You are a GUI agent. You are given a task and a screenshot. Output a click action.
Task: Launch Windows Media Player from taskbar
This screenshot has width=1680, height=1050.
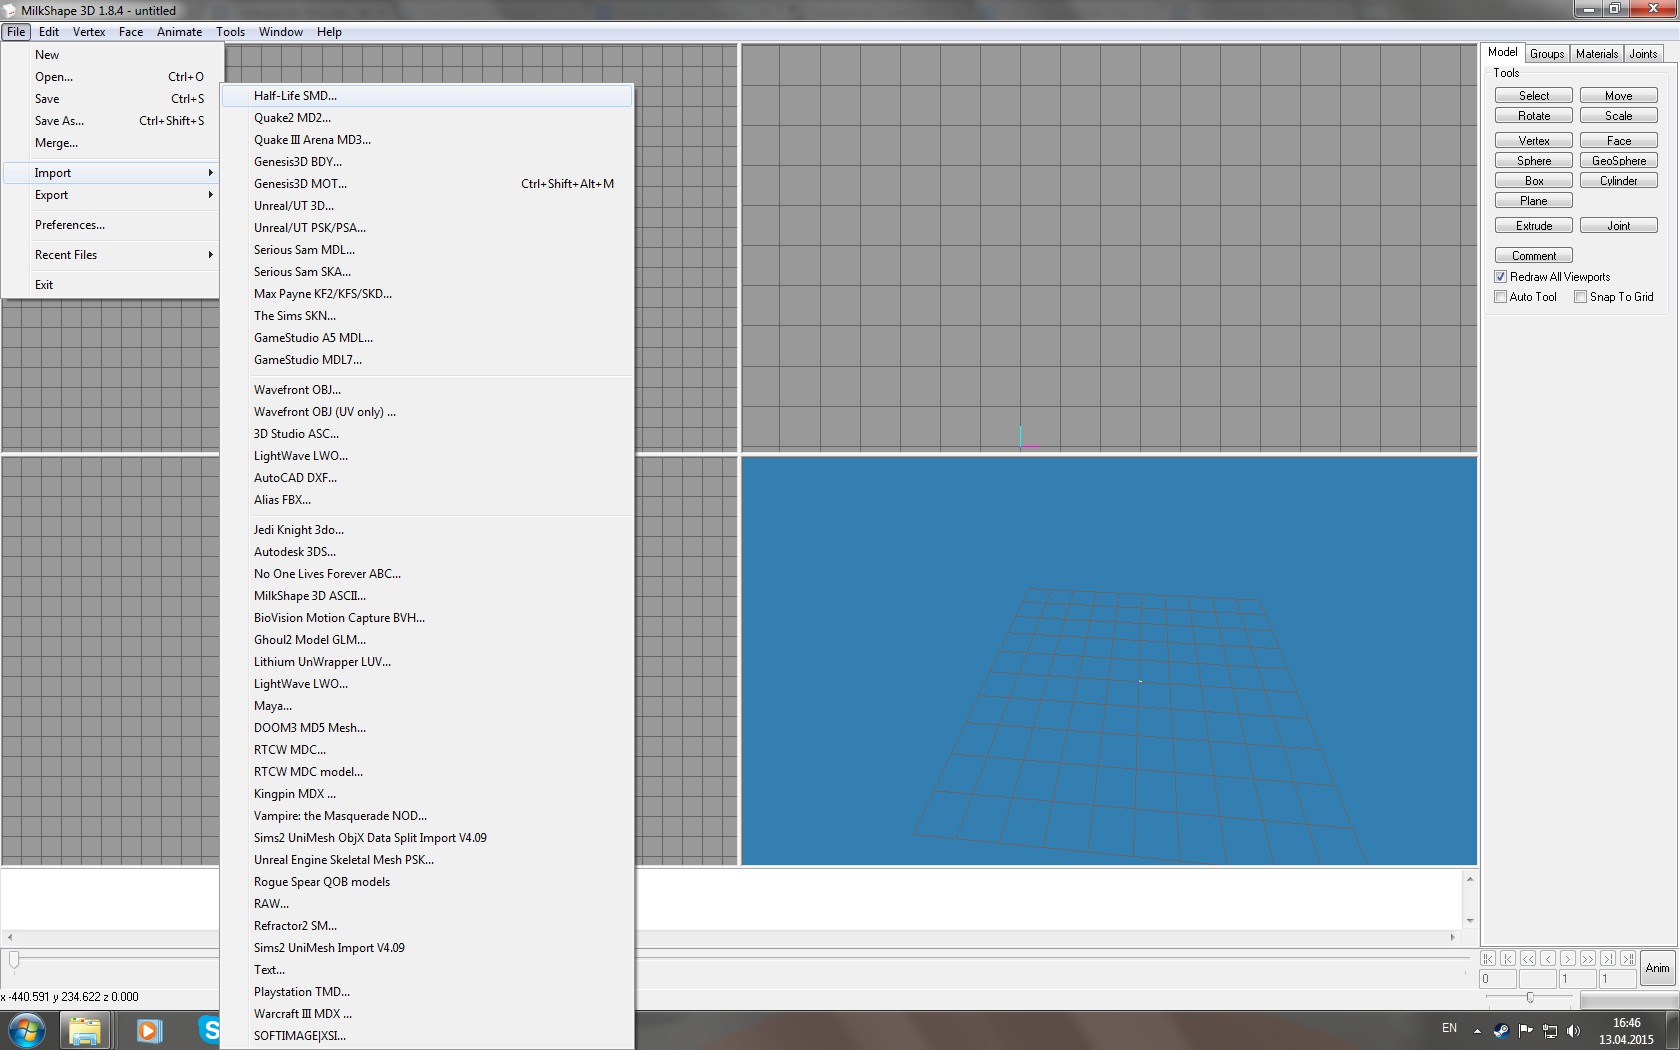point(149,1030)
